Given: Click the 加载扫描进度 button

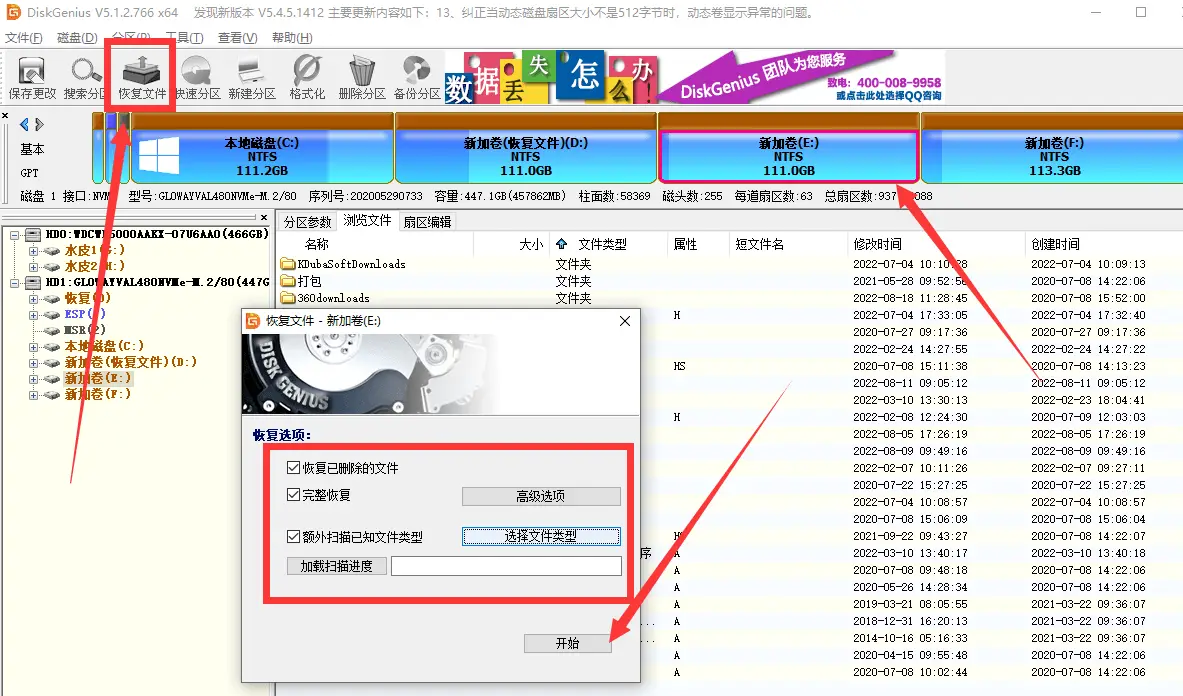Looking at the screenshot, I should (x=336, y=566).
